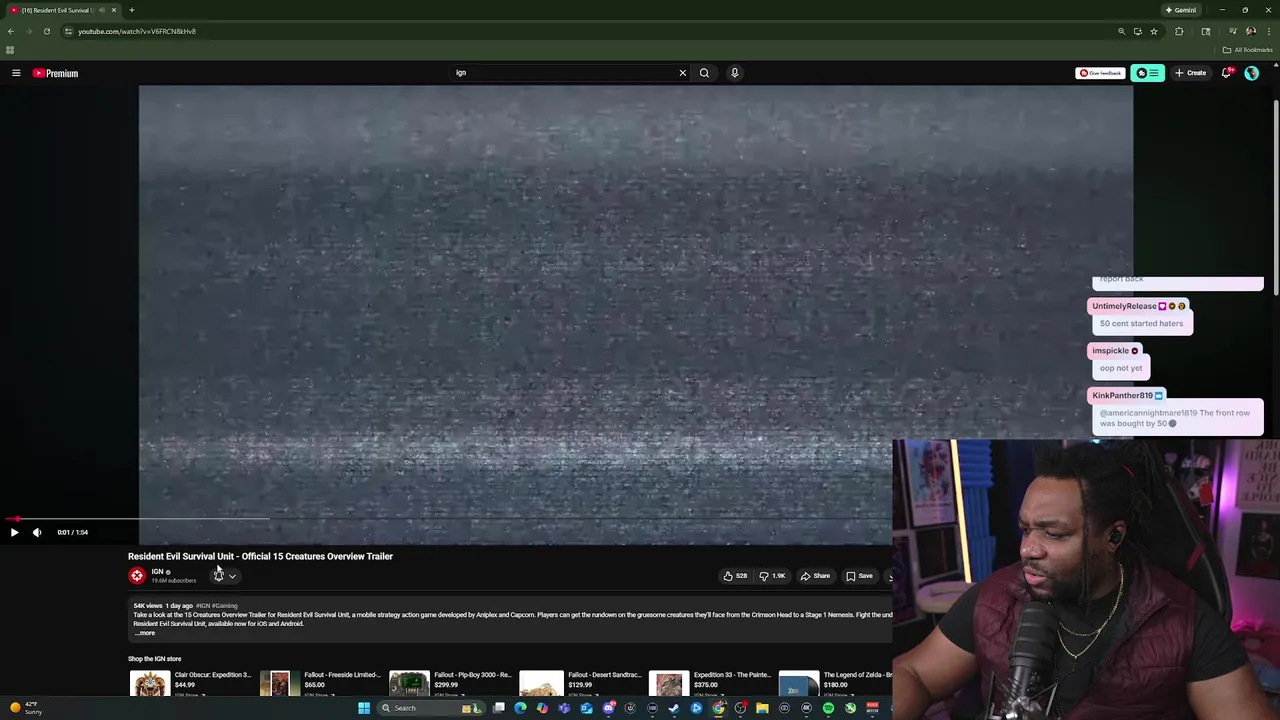
Task: Click the address bar URL
Action: point(137,31)
